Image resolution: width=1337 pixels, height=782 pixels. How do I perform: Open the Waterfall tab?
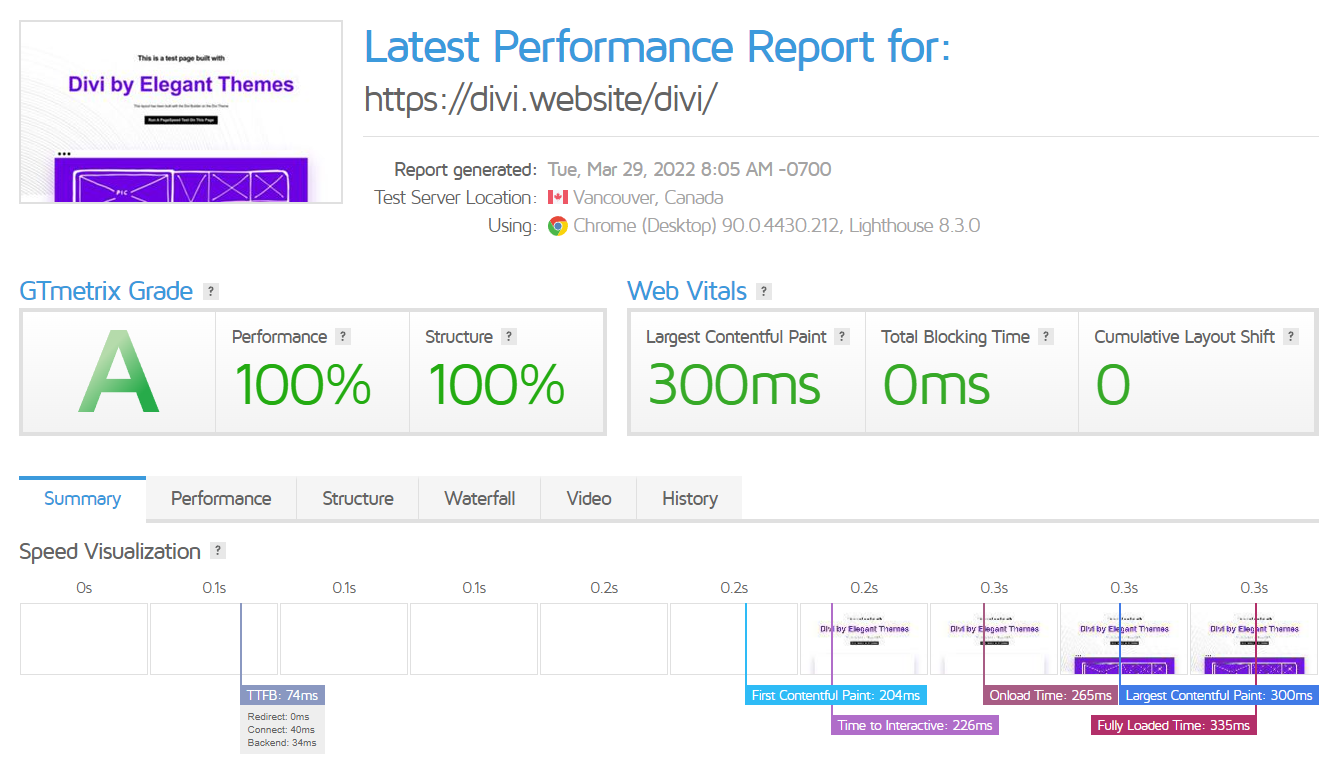coord(480,499)
